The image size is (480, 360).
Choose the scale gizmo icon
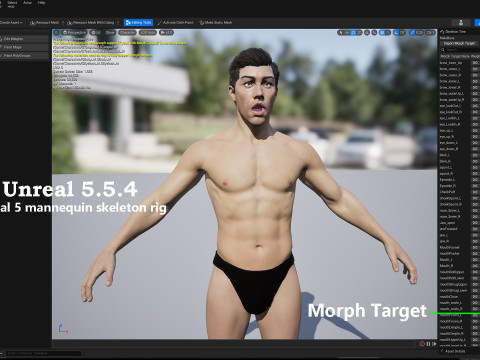360,32
